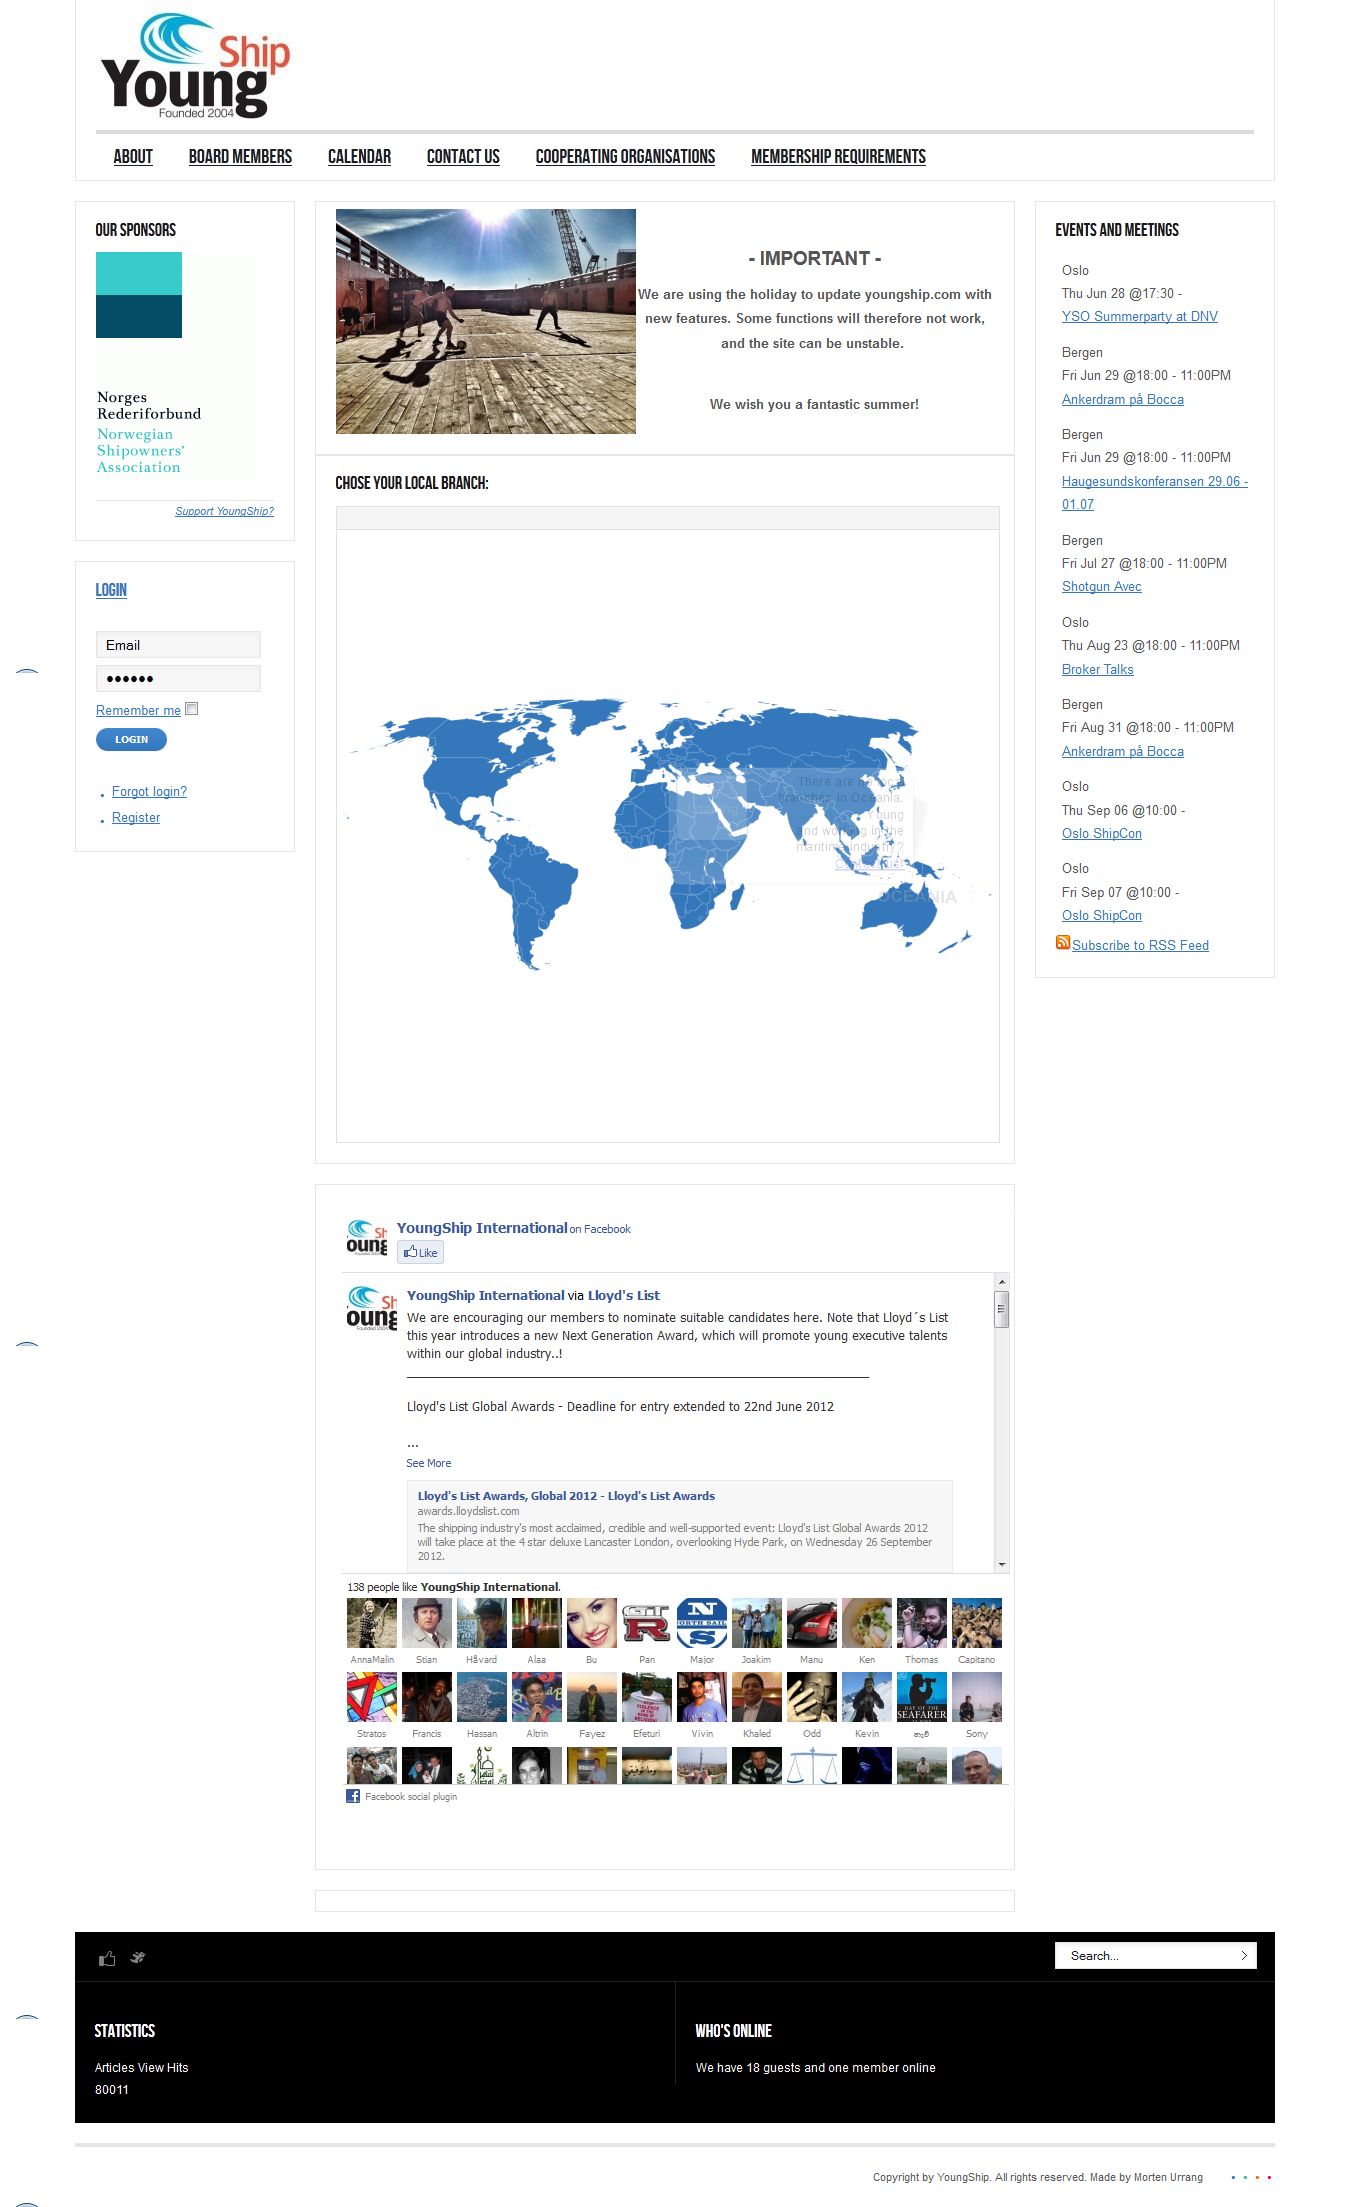
Task: Click the RSS feed icon under events
Action: coord(1063,943)
